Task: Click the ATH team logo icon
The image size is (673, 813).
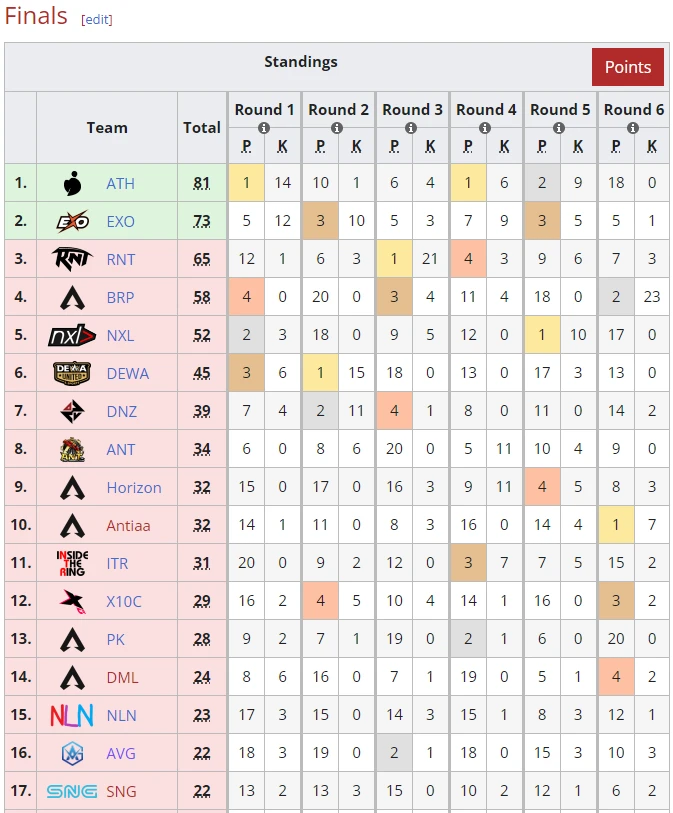Action: (72, 184)
